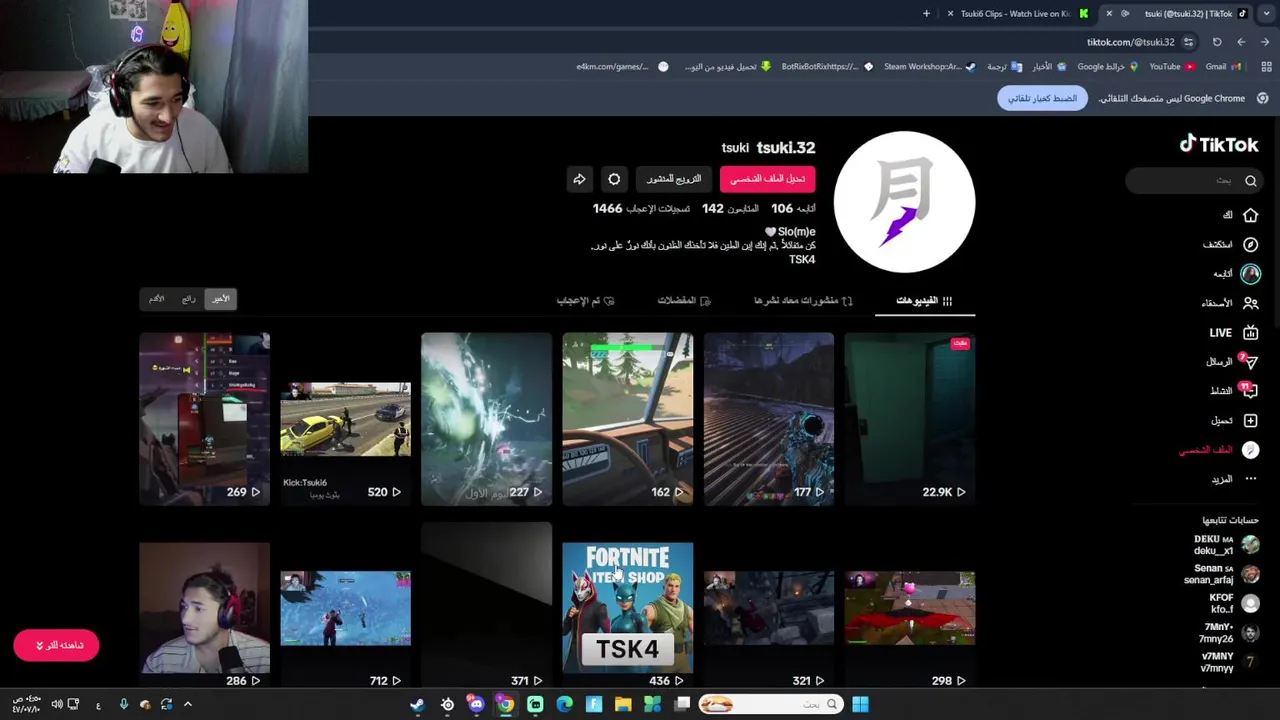This screenshot has width=1280, height=720.
Task: Open the LIVE sidebar item
Action: [1233, 332]
